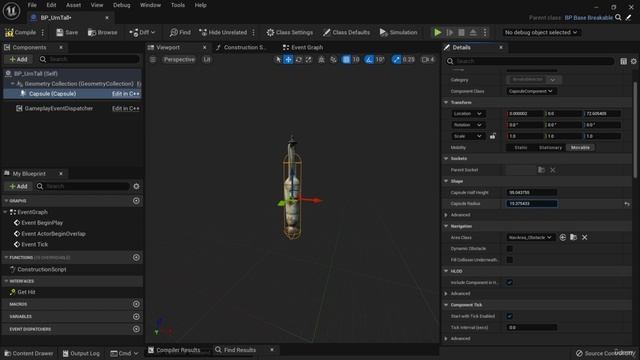Image resolution: width=640 pixels, height=360 pixels.
Task: Activate the rotate gizmo tool
Action: tap(299, 60)
